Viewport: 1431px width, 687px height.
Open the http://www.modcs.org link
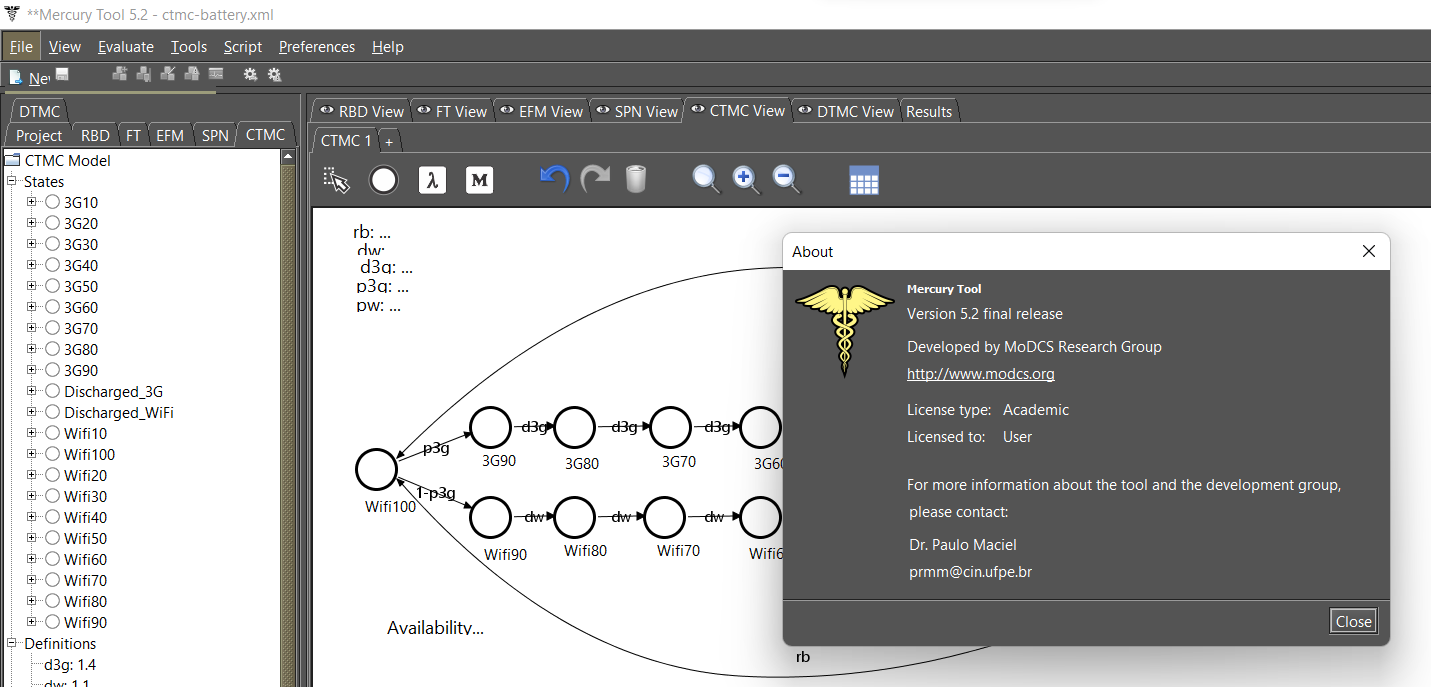tap(981, 374)
